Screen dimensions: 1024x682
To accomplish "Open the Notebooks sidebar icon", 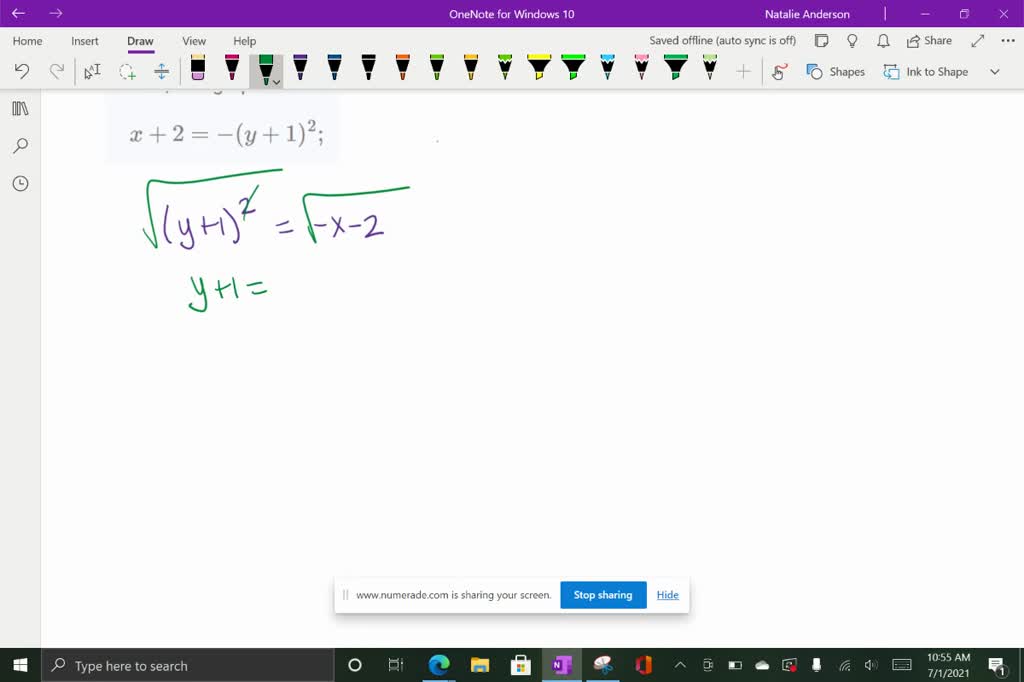I will coord(19,108).
